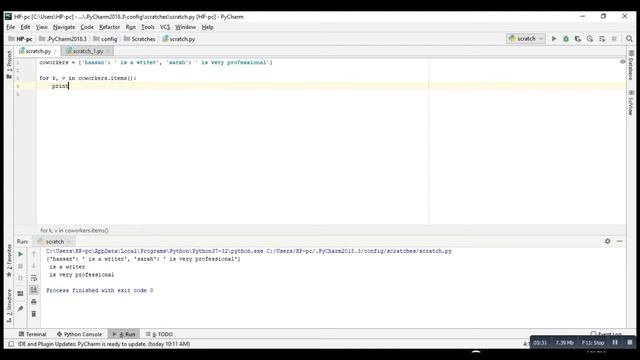The image size is (640, 360).
Task: Open the inspections eye icon in the editor corner
Action: pos(622,62)
